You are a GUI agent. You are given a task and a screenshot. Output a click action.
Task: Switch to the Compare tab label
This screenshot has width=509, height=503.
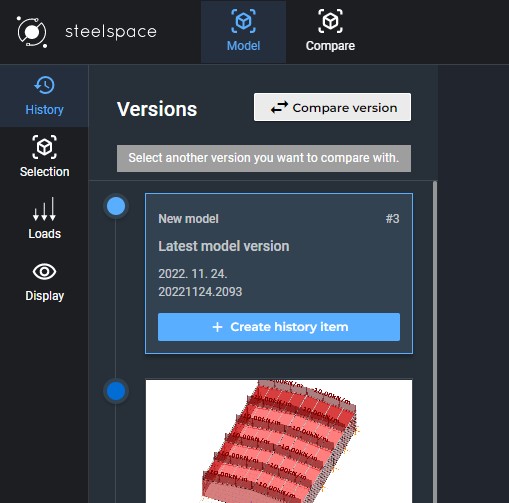330,46
